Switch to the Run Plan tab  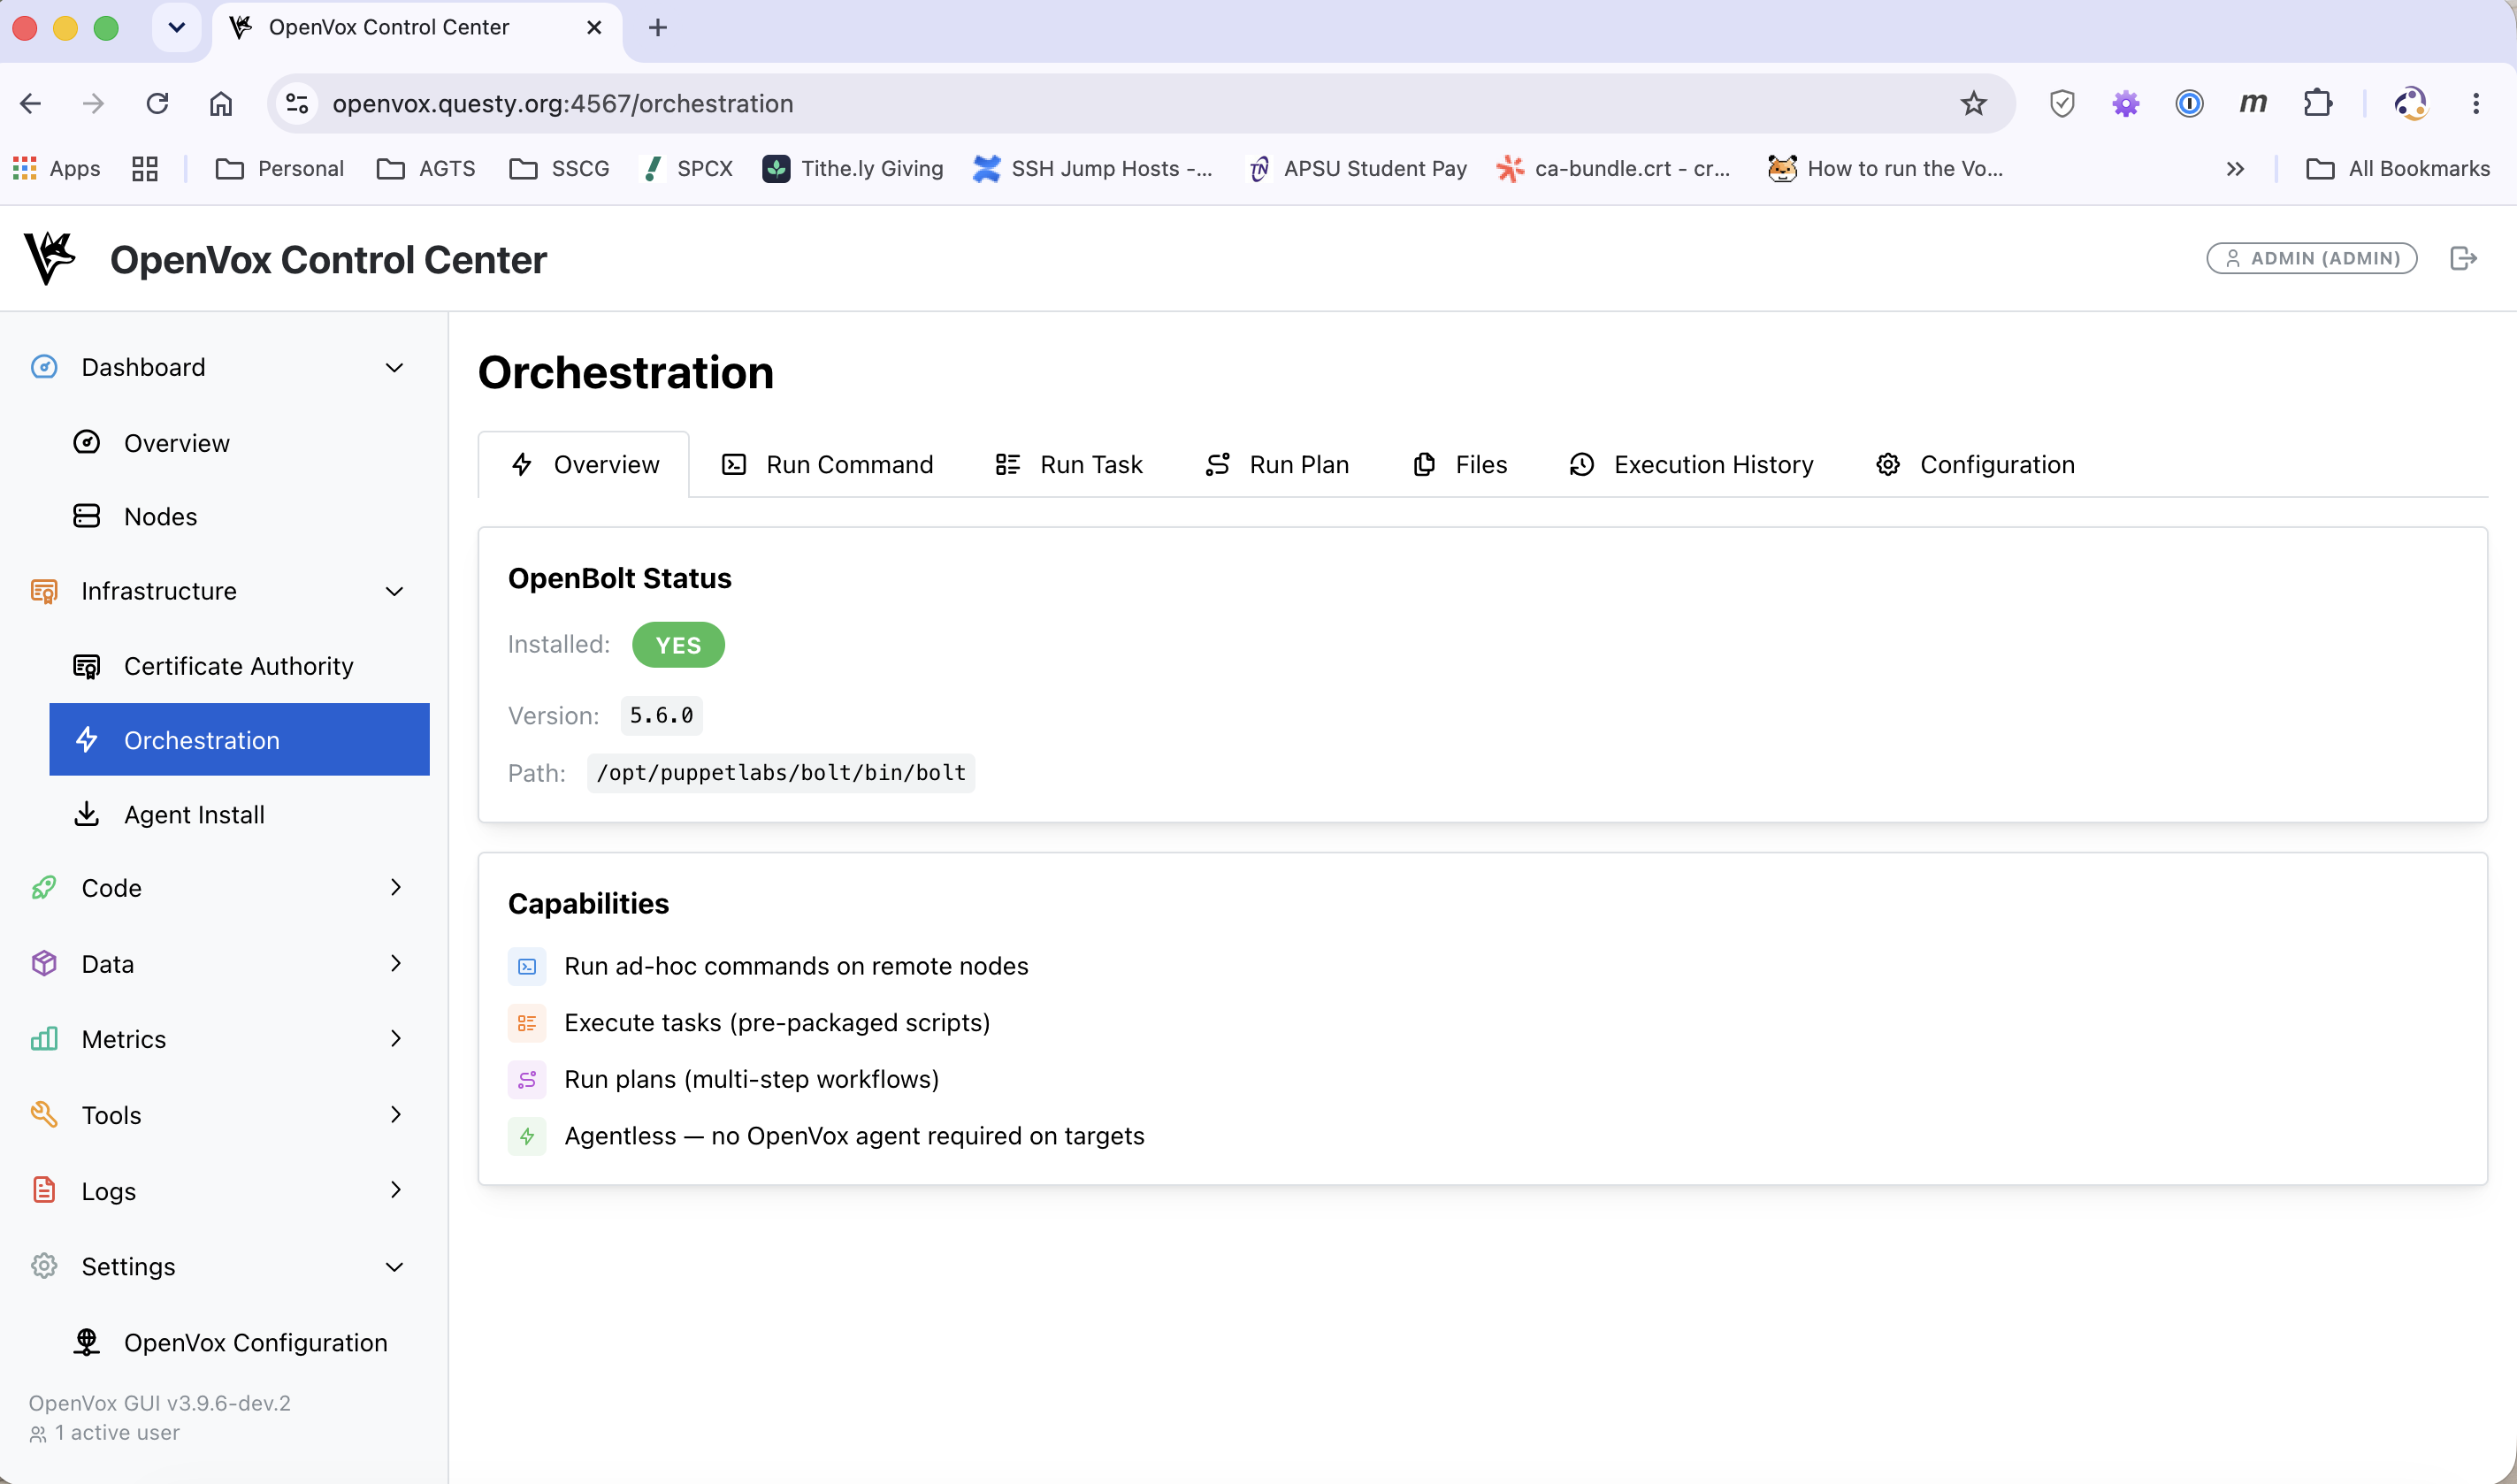[1277, 464]
